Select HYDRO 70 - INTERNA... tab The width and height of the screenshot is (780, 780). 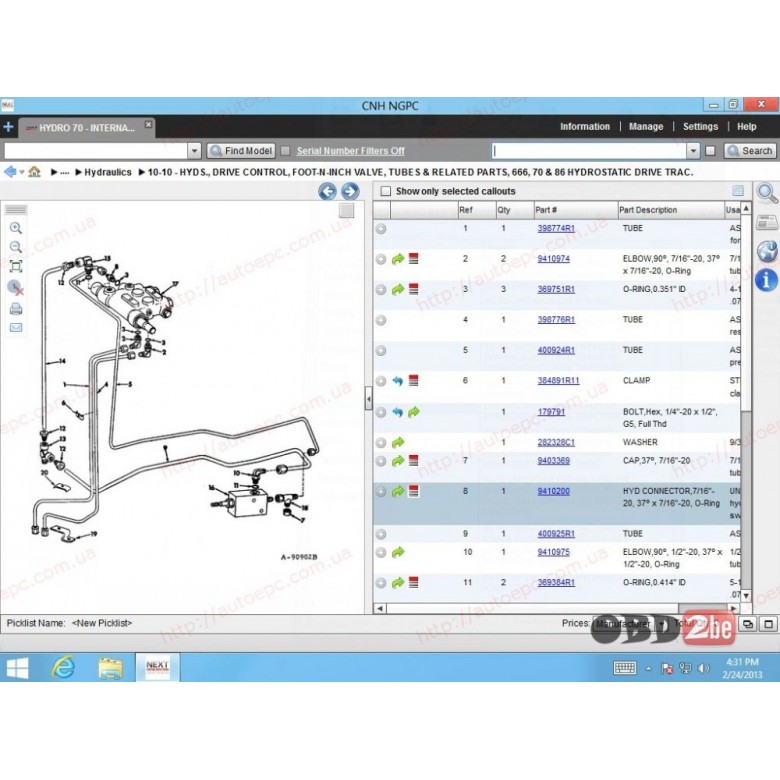point(86,128)
